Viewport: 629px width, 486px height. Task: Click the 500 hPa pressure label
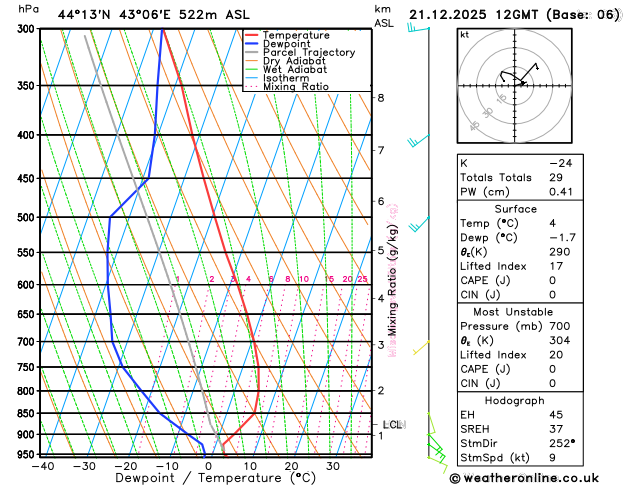point(28,217)
